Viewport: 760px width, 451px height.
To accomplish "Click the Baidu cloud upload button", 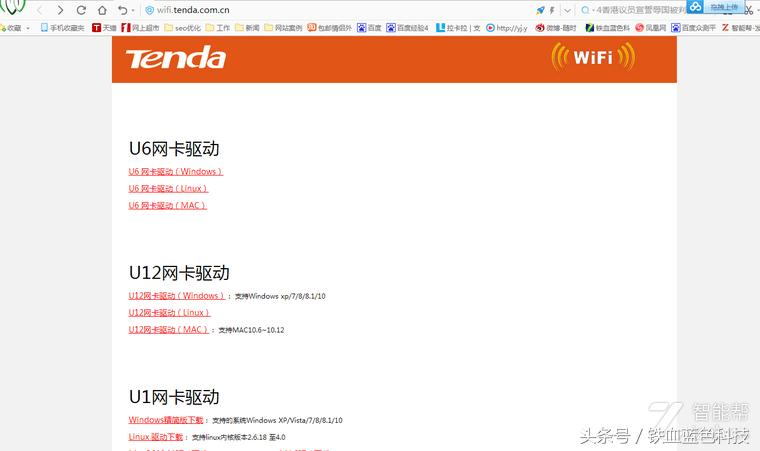I will pyautogui.click(x=715, y=7).
